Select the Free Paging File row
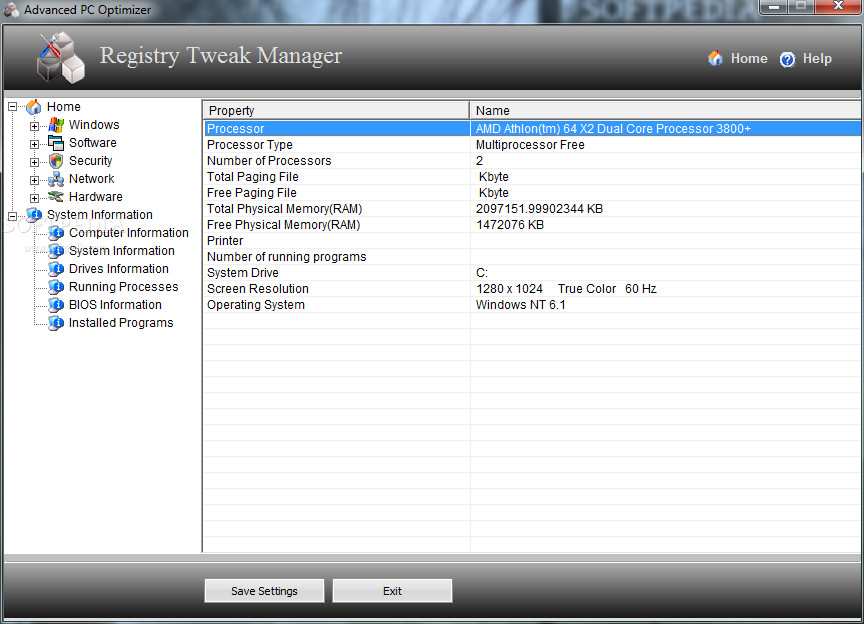Image resolution: width=864 pixels, height=624 pixels. (x=532, y=192)
